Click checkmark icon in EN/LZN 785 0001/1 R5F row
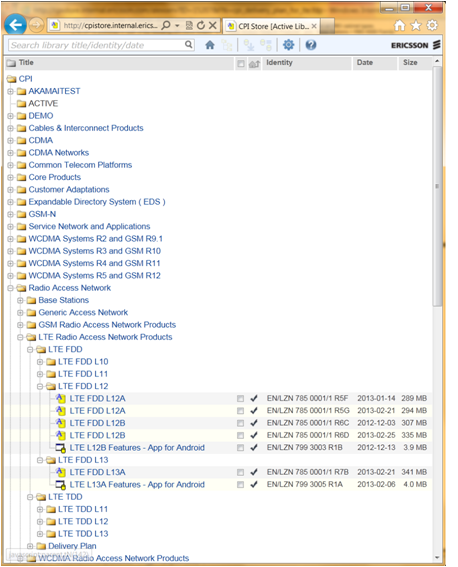The image size is (458, 567). pos(254,398)
